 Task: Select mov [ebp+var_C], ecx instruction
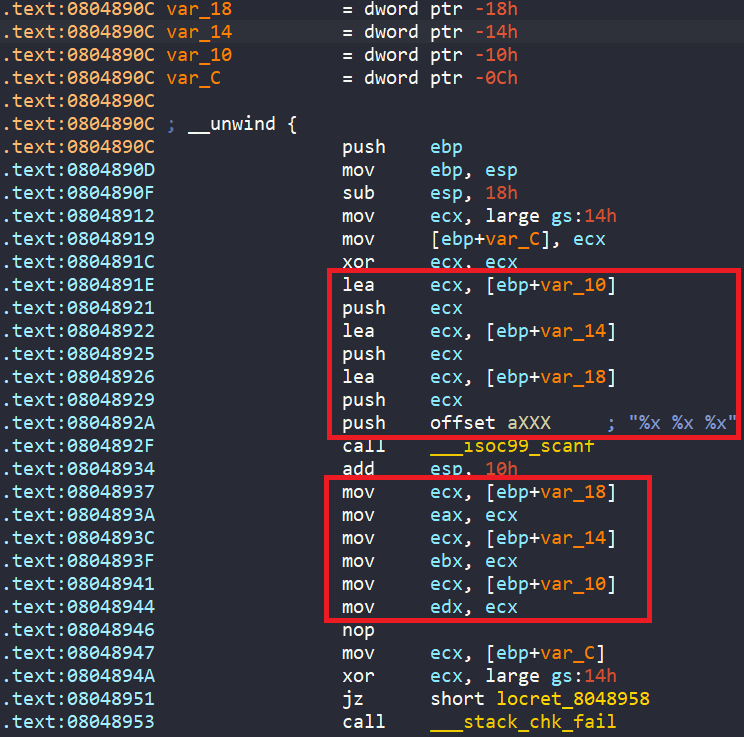click(x=474, y=239)
